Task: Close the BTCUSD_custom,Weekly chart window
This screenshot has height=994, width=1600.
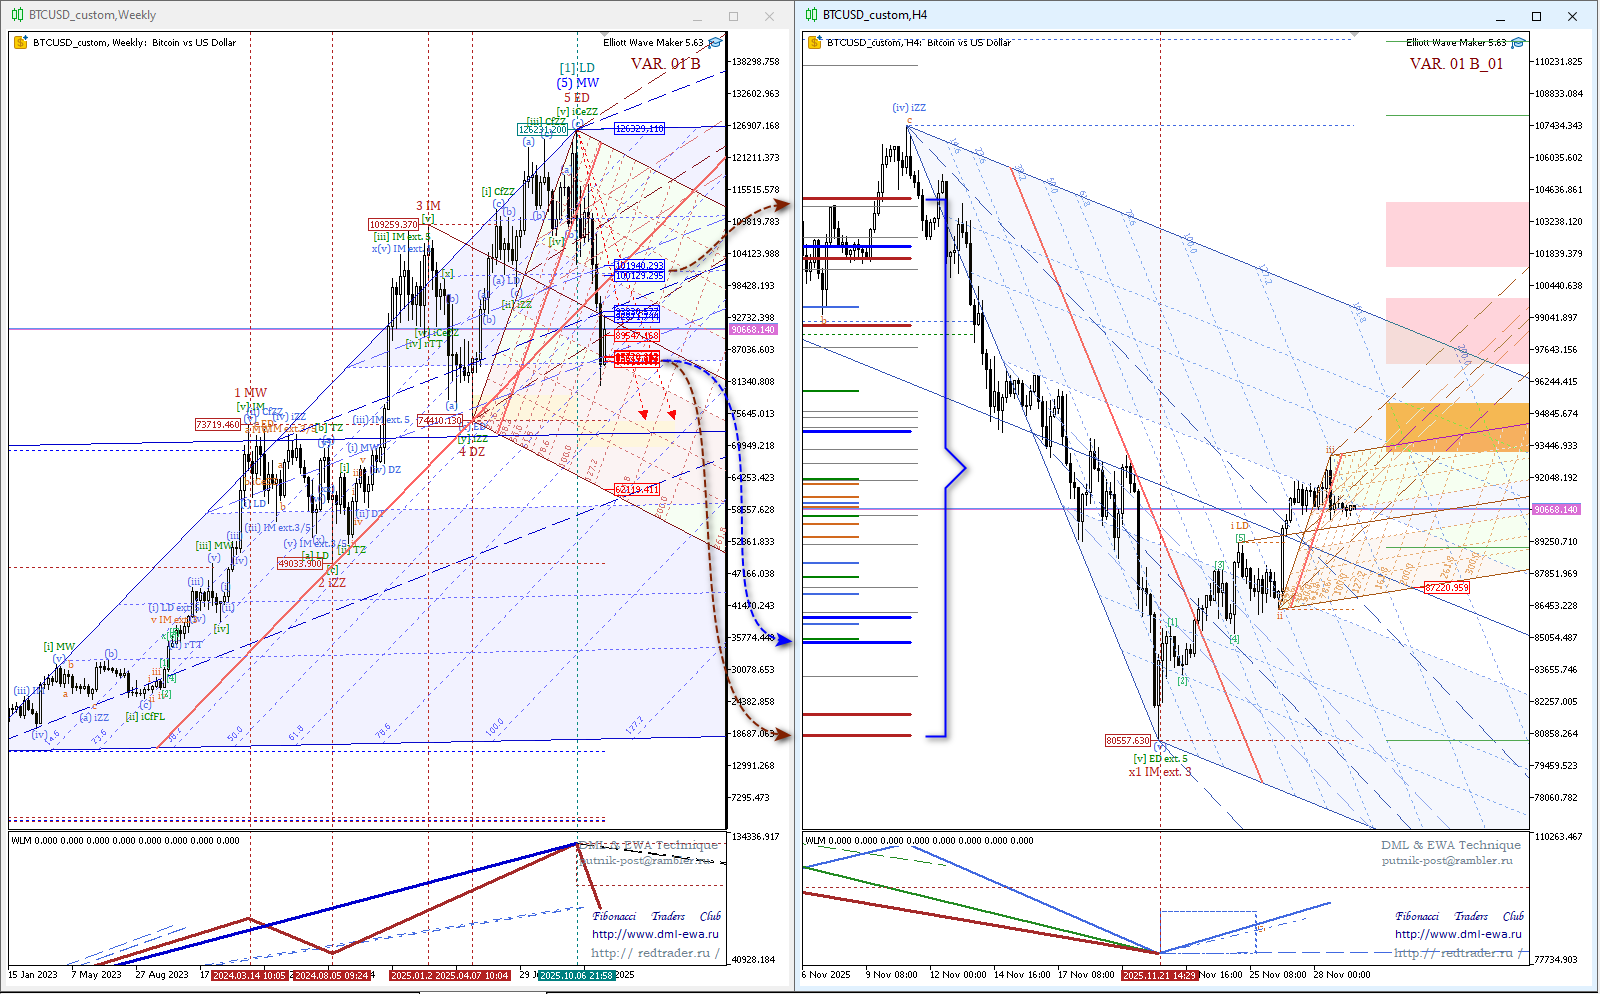Action: 769,16
